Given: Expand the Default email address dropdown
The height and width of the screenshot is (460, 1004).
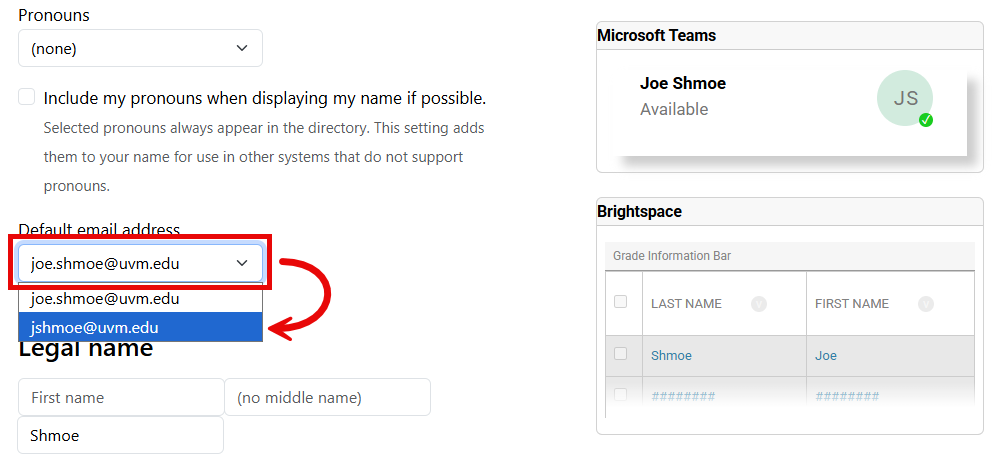Looking at the screenshot, I should click(x=140, y=264).
